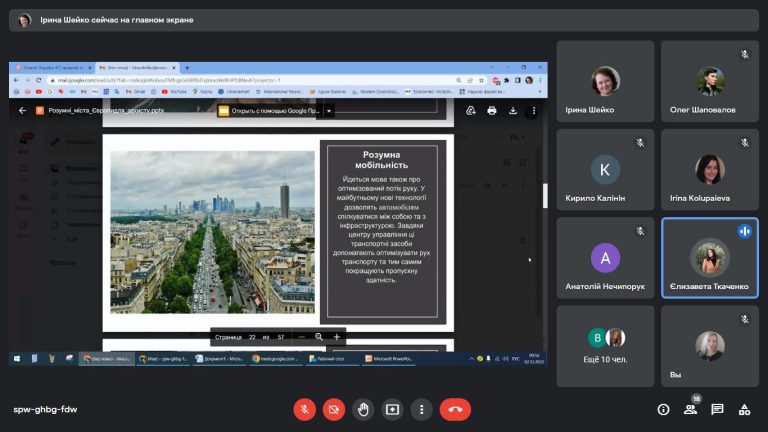The height and width of the screenshot is (432, 768).
Task: Click the 'Ірина Шейко сейчас на главном экране' banner
Action: pos(384,20)
